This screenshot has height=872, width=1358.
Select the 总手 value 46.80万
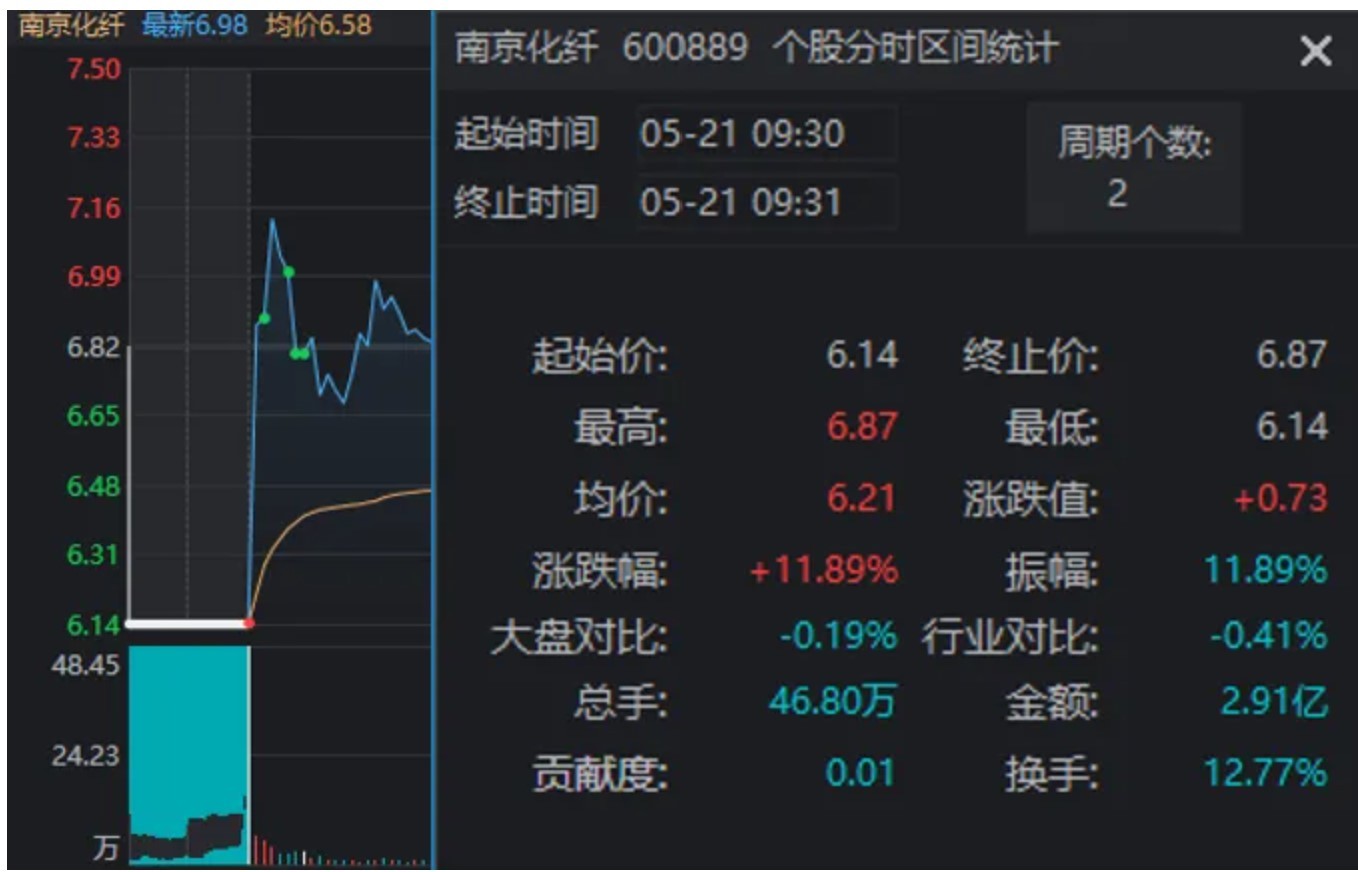[x=832, y=702]
